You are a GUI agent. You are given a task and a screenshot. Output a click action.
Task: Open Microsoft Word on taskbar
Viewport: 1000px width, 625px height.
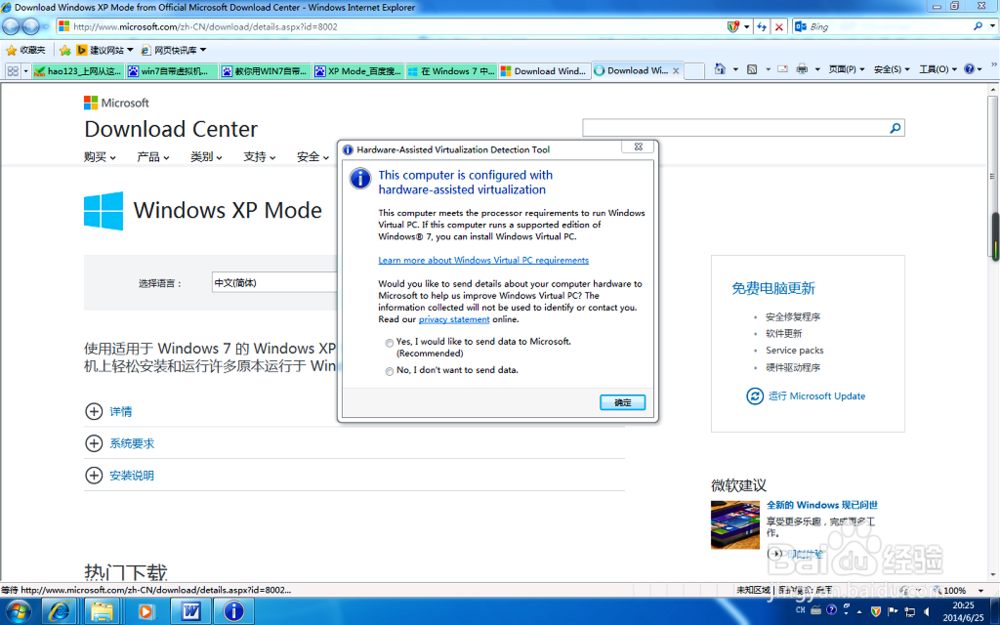191,612
